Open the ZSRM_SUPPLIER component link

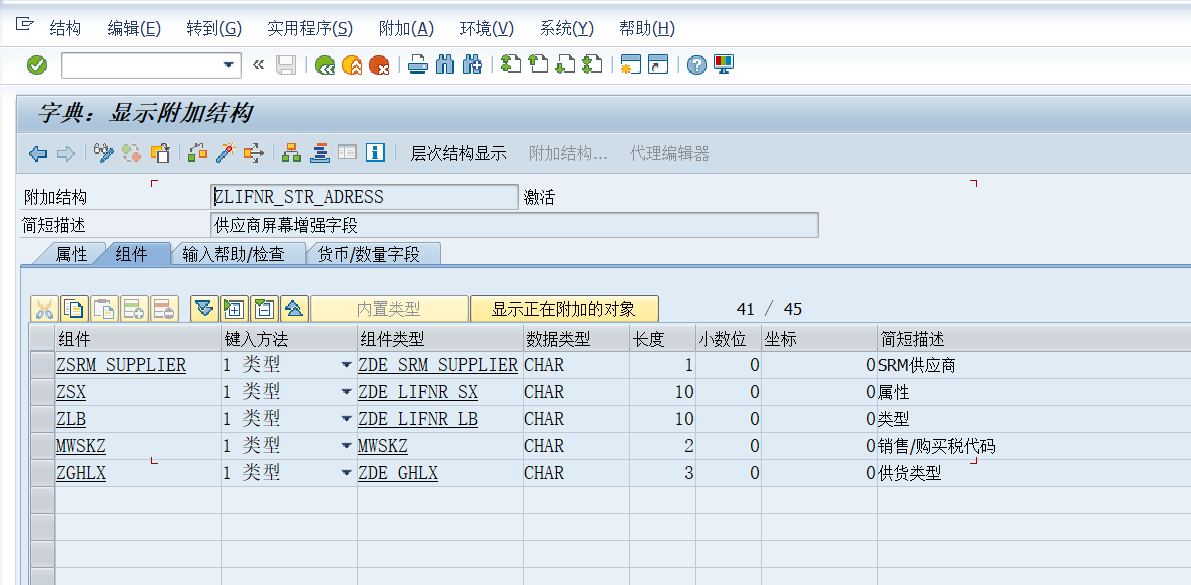pyautogui.click(x=121, y=365)
